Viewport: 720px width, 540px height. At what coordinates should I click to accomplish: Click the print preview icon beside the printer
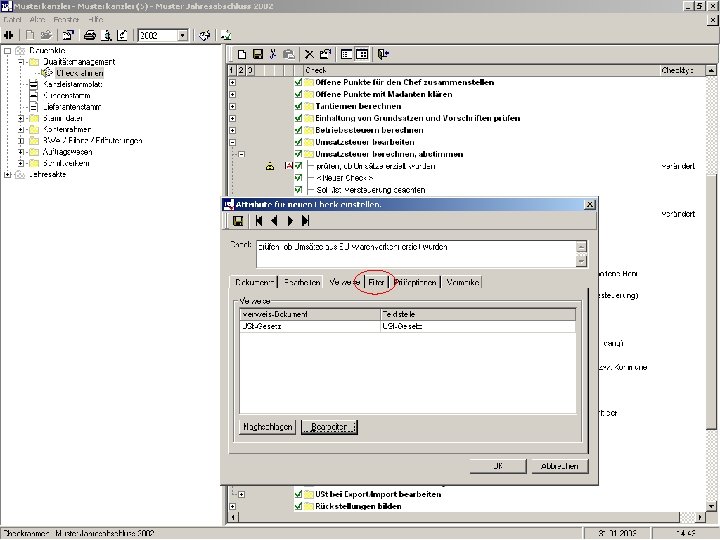(x=106, y=35)
